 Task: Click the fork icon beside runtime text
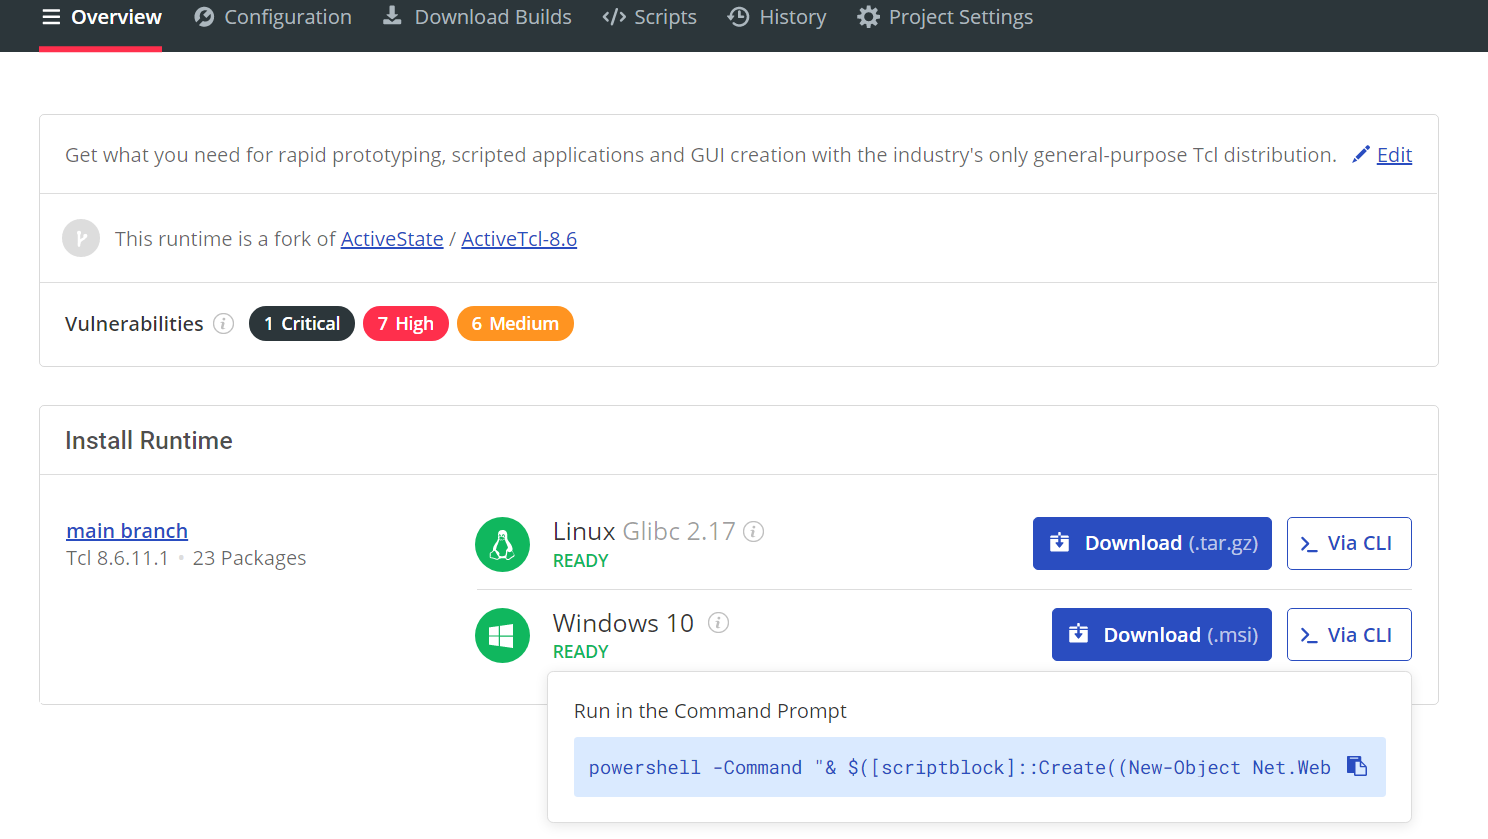(x=81, y=238)
